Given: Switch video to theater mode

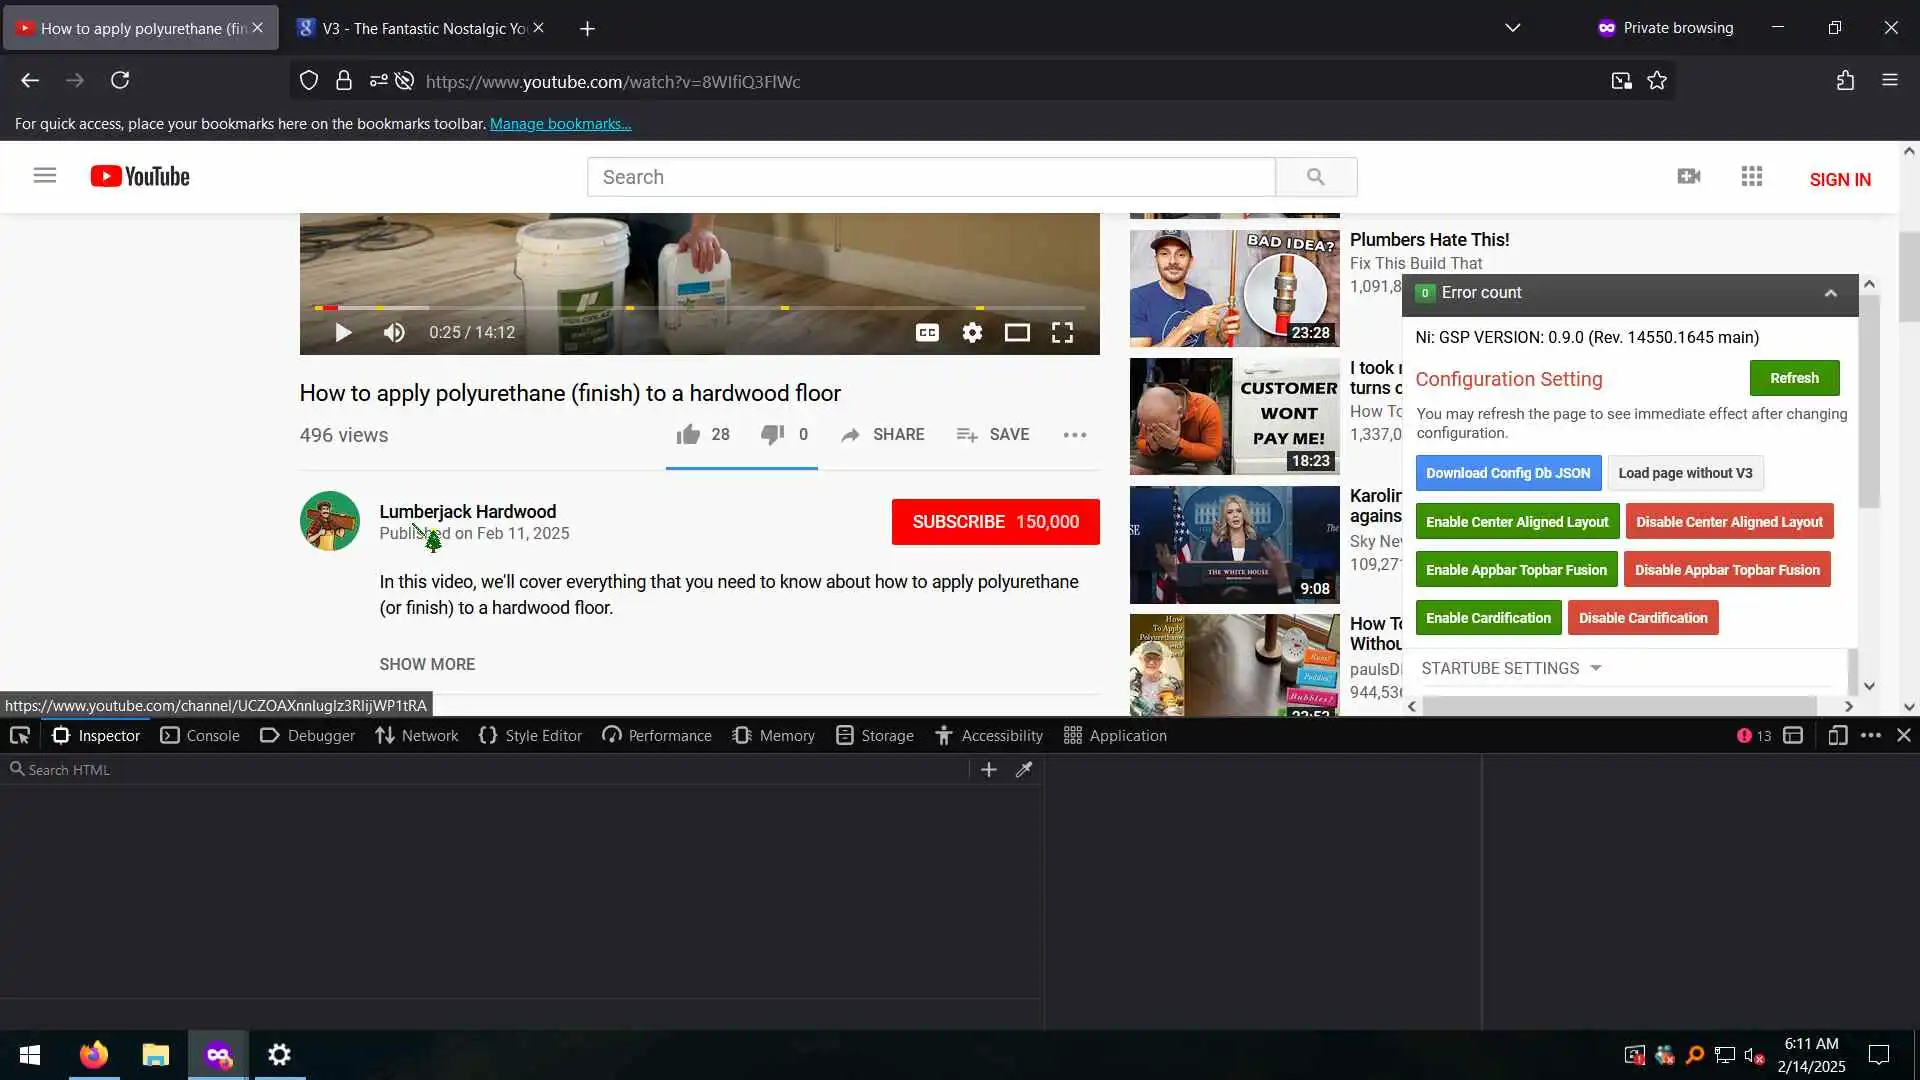Looking at the screenshot, I should [x=1017, y=333].
